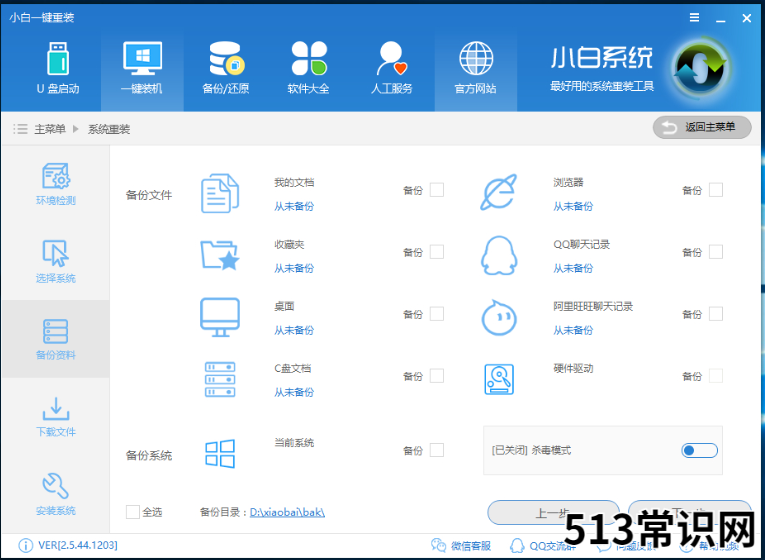Open 微信客服 in status bar

tap(461, 546)
